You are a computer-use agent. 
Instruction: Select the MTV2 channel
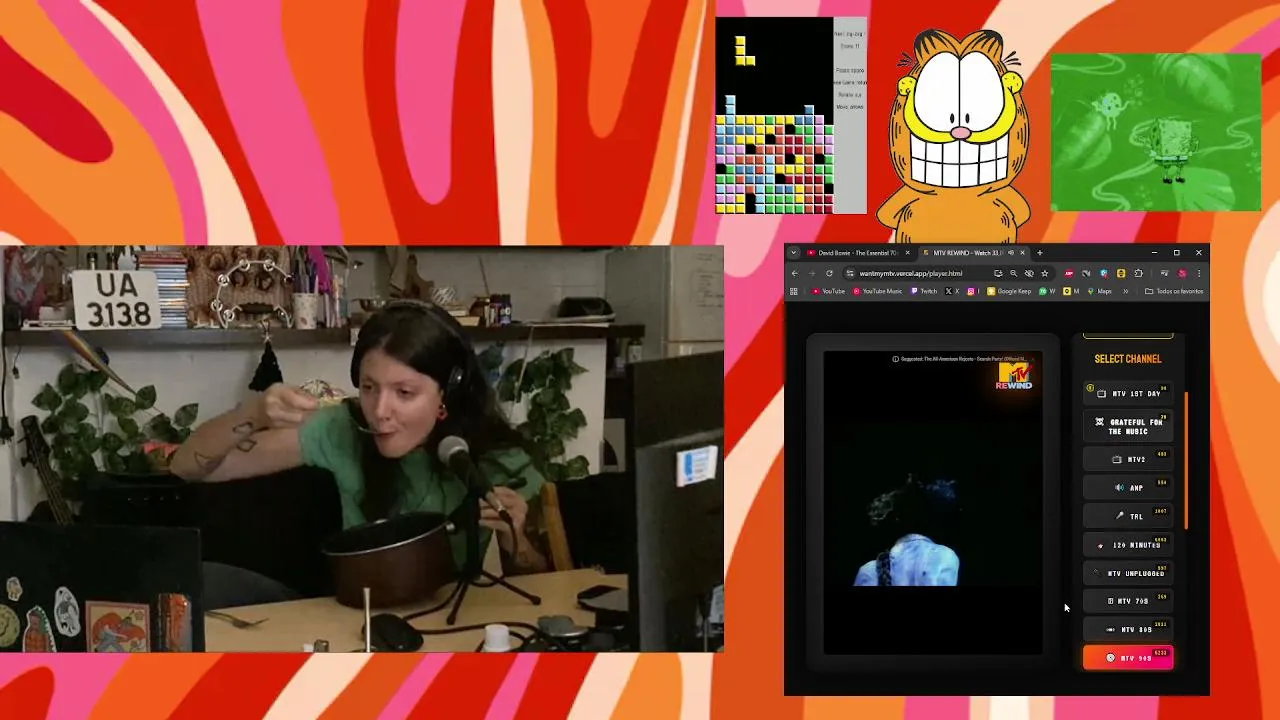[1128, 460]
